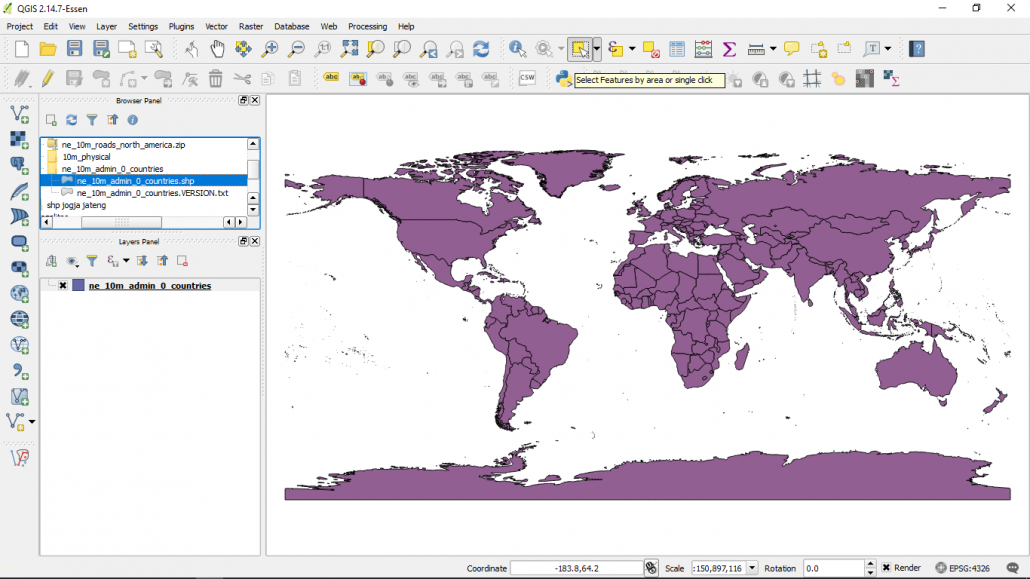Open the Vector menu
The height and width of the screenshot is (579, 1030).
(216, 27)
